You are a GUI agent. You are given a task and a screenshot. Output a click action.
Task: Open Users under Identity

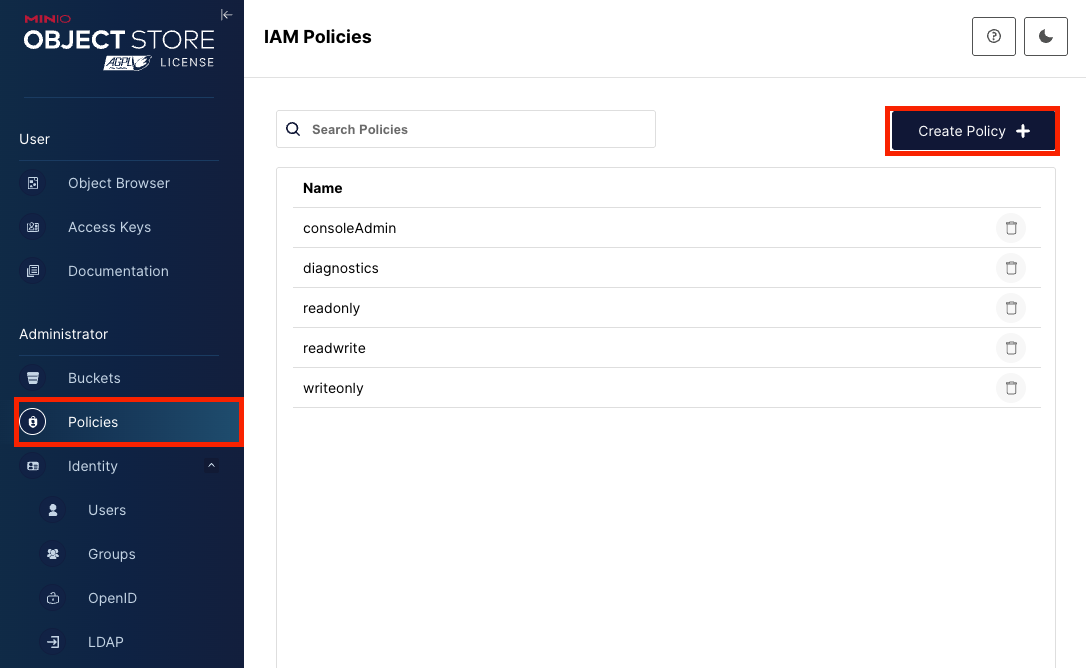[107, 510]
